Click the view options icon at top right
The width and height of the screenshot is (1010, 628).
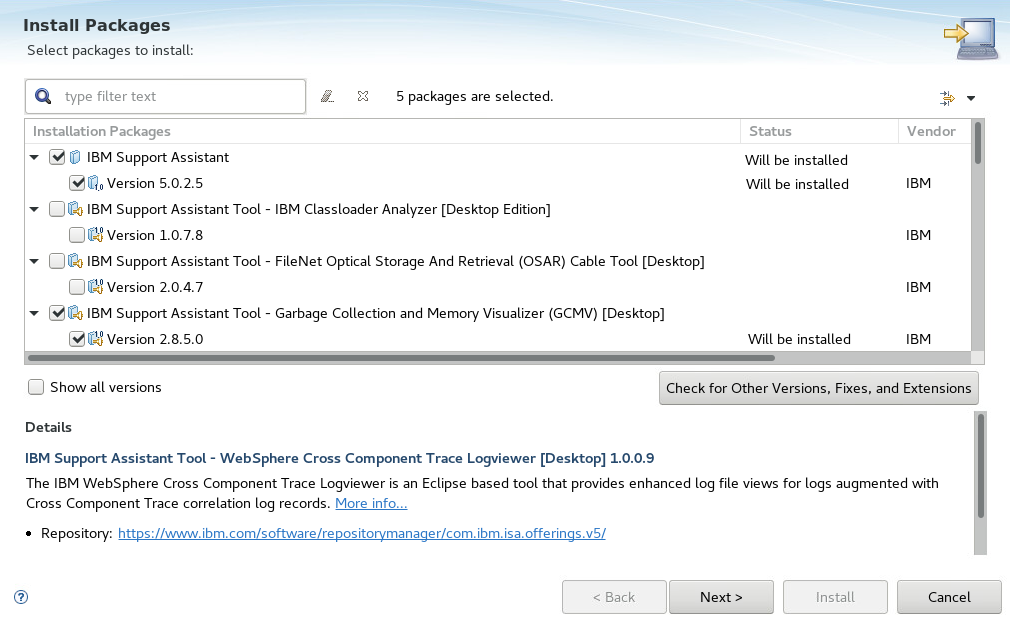(947, 98)
